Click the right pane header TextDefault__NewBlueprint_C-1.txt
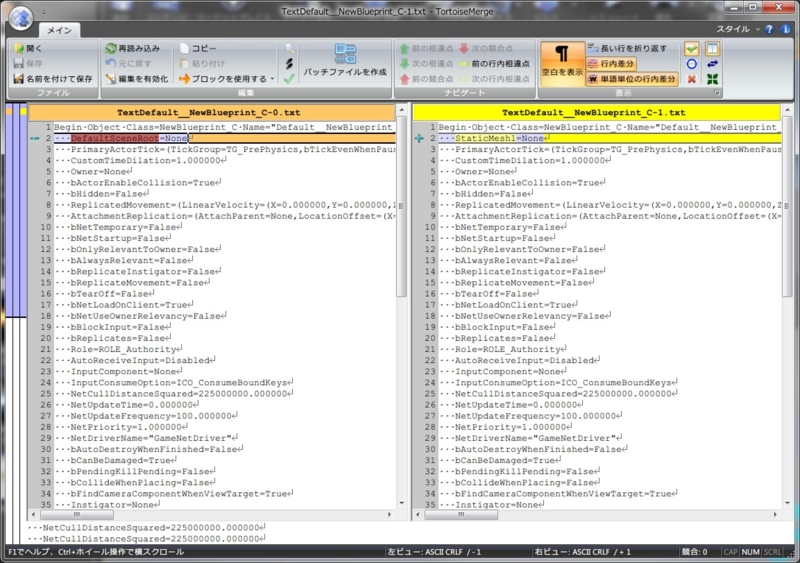 [596, 112]
